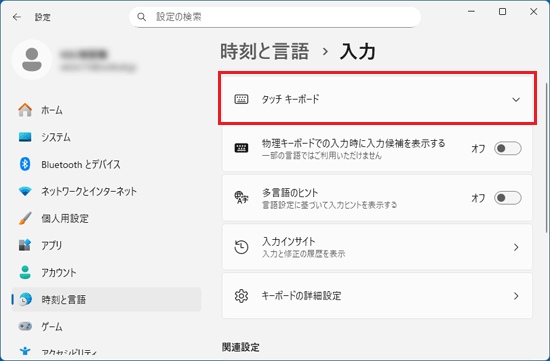
Task: Minimize the settings window
Action: pyautogui.click(x=471, y=12)
